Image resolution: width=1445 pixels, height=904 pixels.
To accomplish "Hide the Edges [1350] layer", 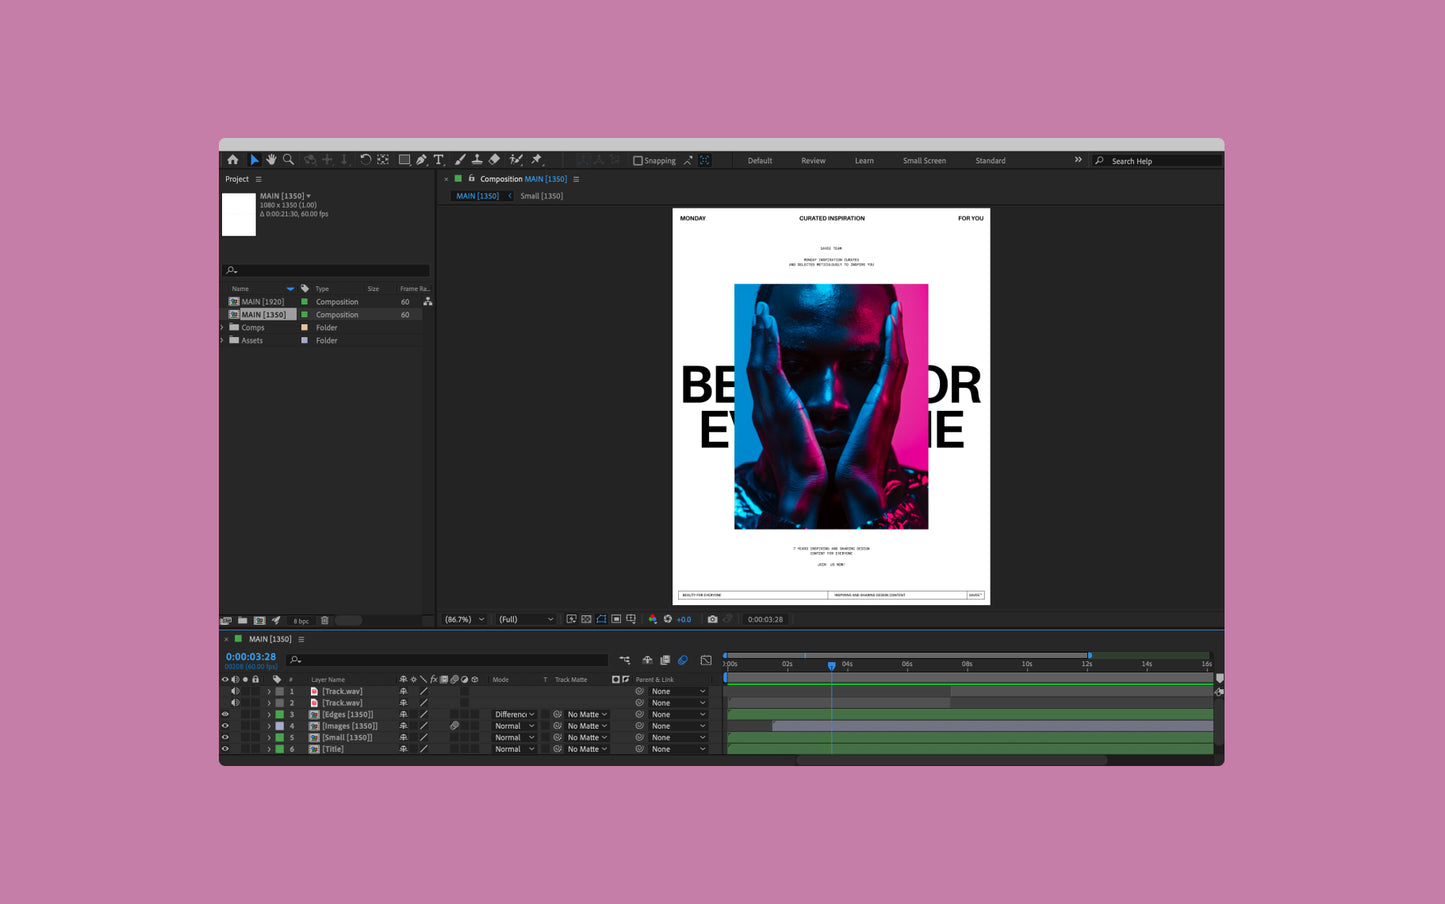I will pos(225,714).
